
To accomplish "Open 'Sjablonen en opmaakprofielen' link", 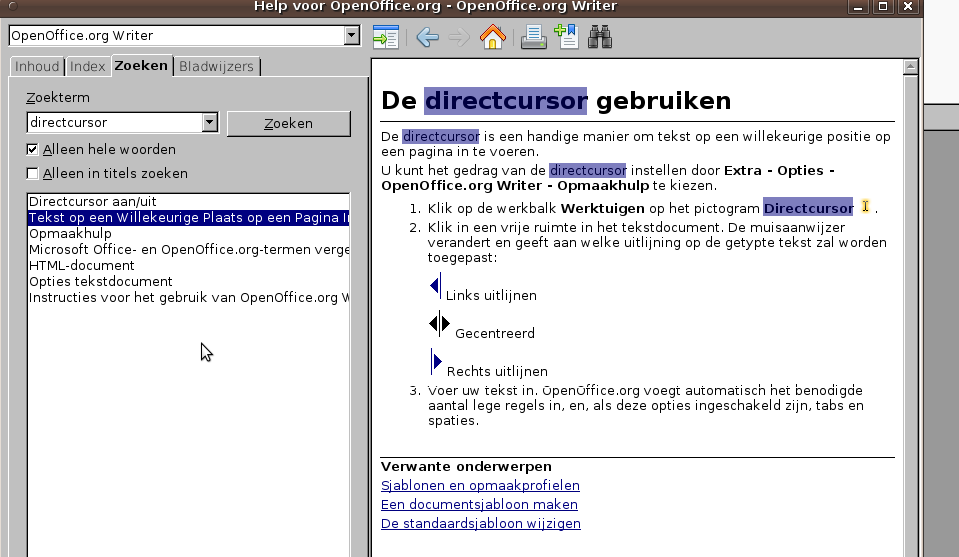I will 480,486.
